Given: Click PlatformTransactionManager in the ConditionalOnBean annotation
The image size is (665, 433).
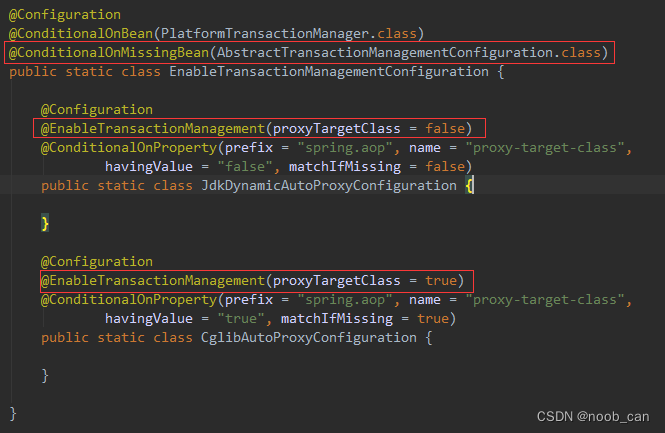Looking at the screenshot, I should (265, 34).
